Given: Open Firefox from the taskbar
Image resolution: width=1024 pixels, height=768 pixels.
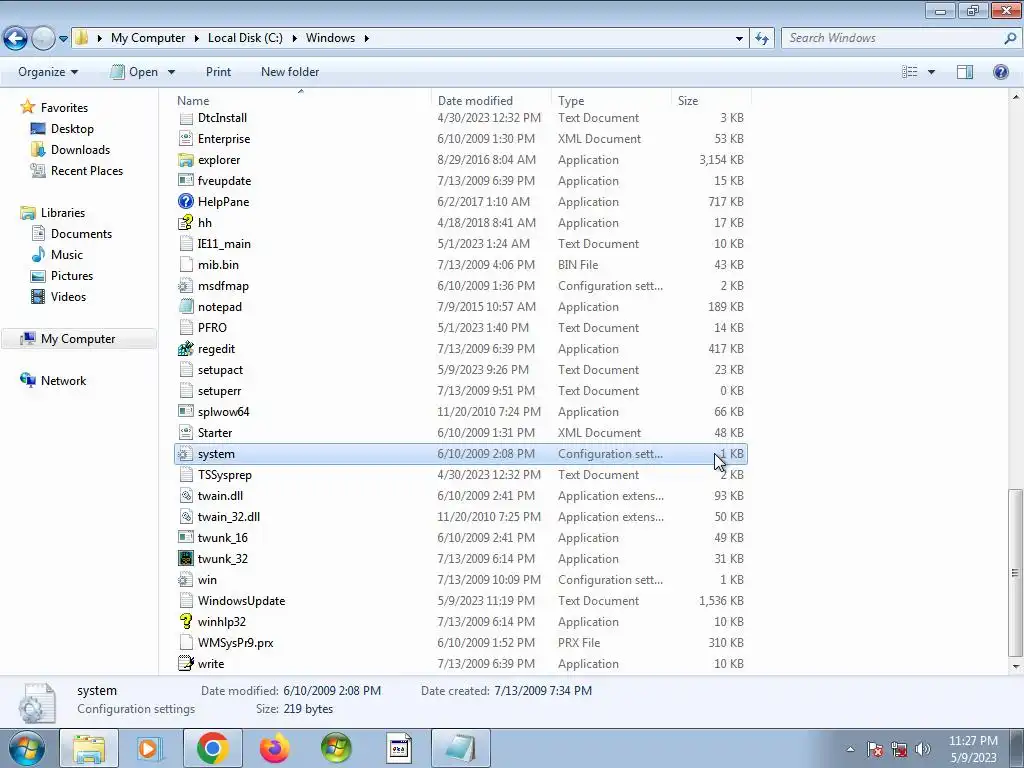Looking at the screenshot, I should (x=274, y=748).
